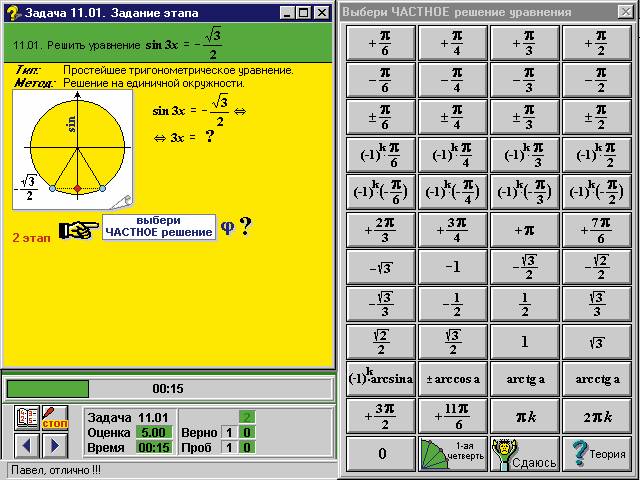Choose the '(-1)^k·π/3' answer
The image size is (640, 480).
click(x=524, y=155)
